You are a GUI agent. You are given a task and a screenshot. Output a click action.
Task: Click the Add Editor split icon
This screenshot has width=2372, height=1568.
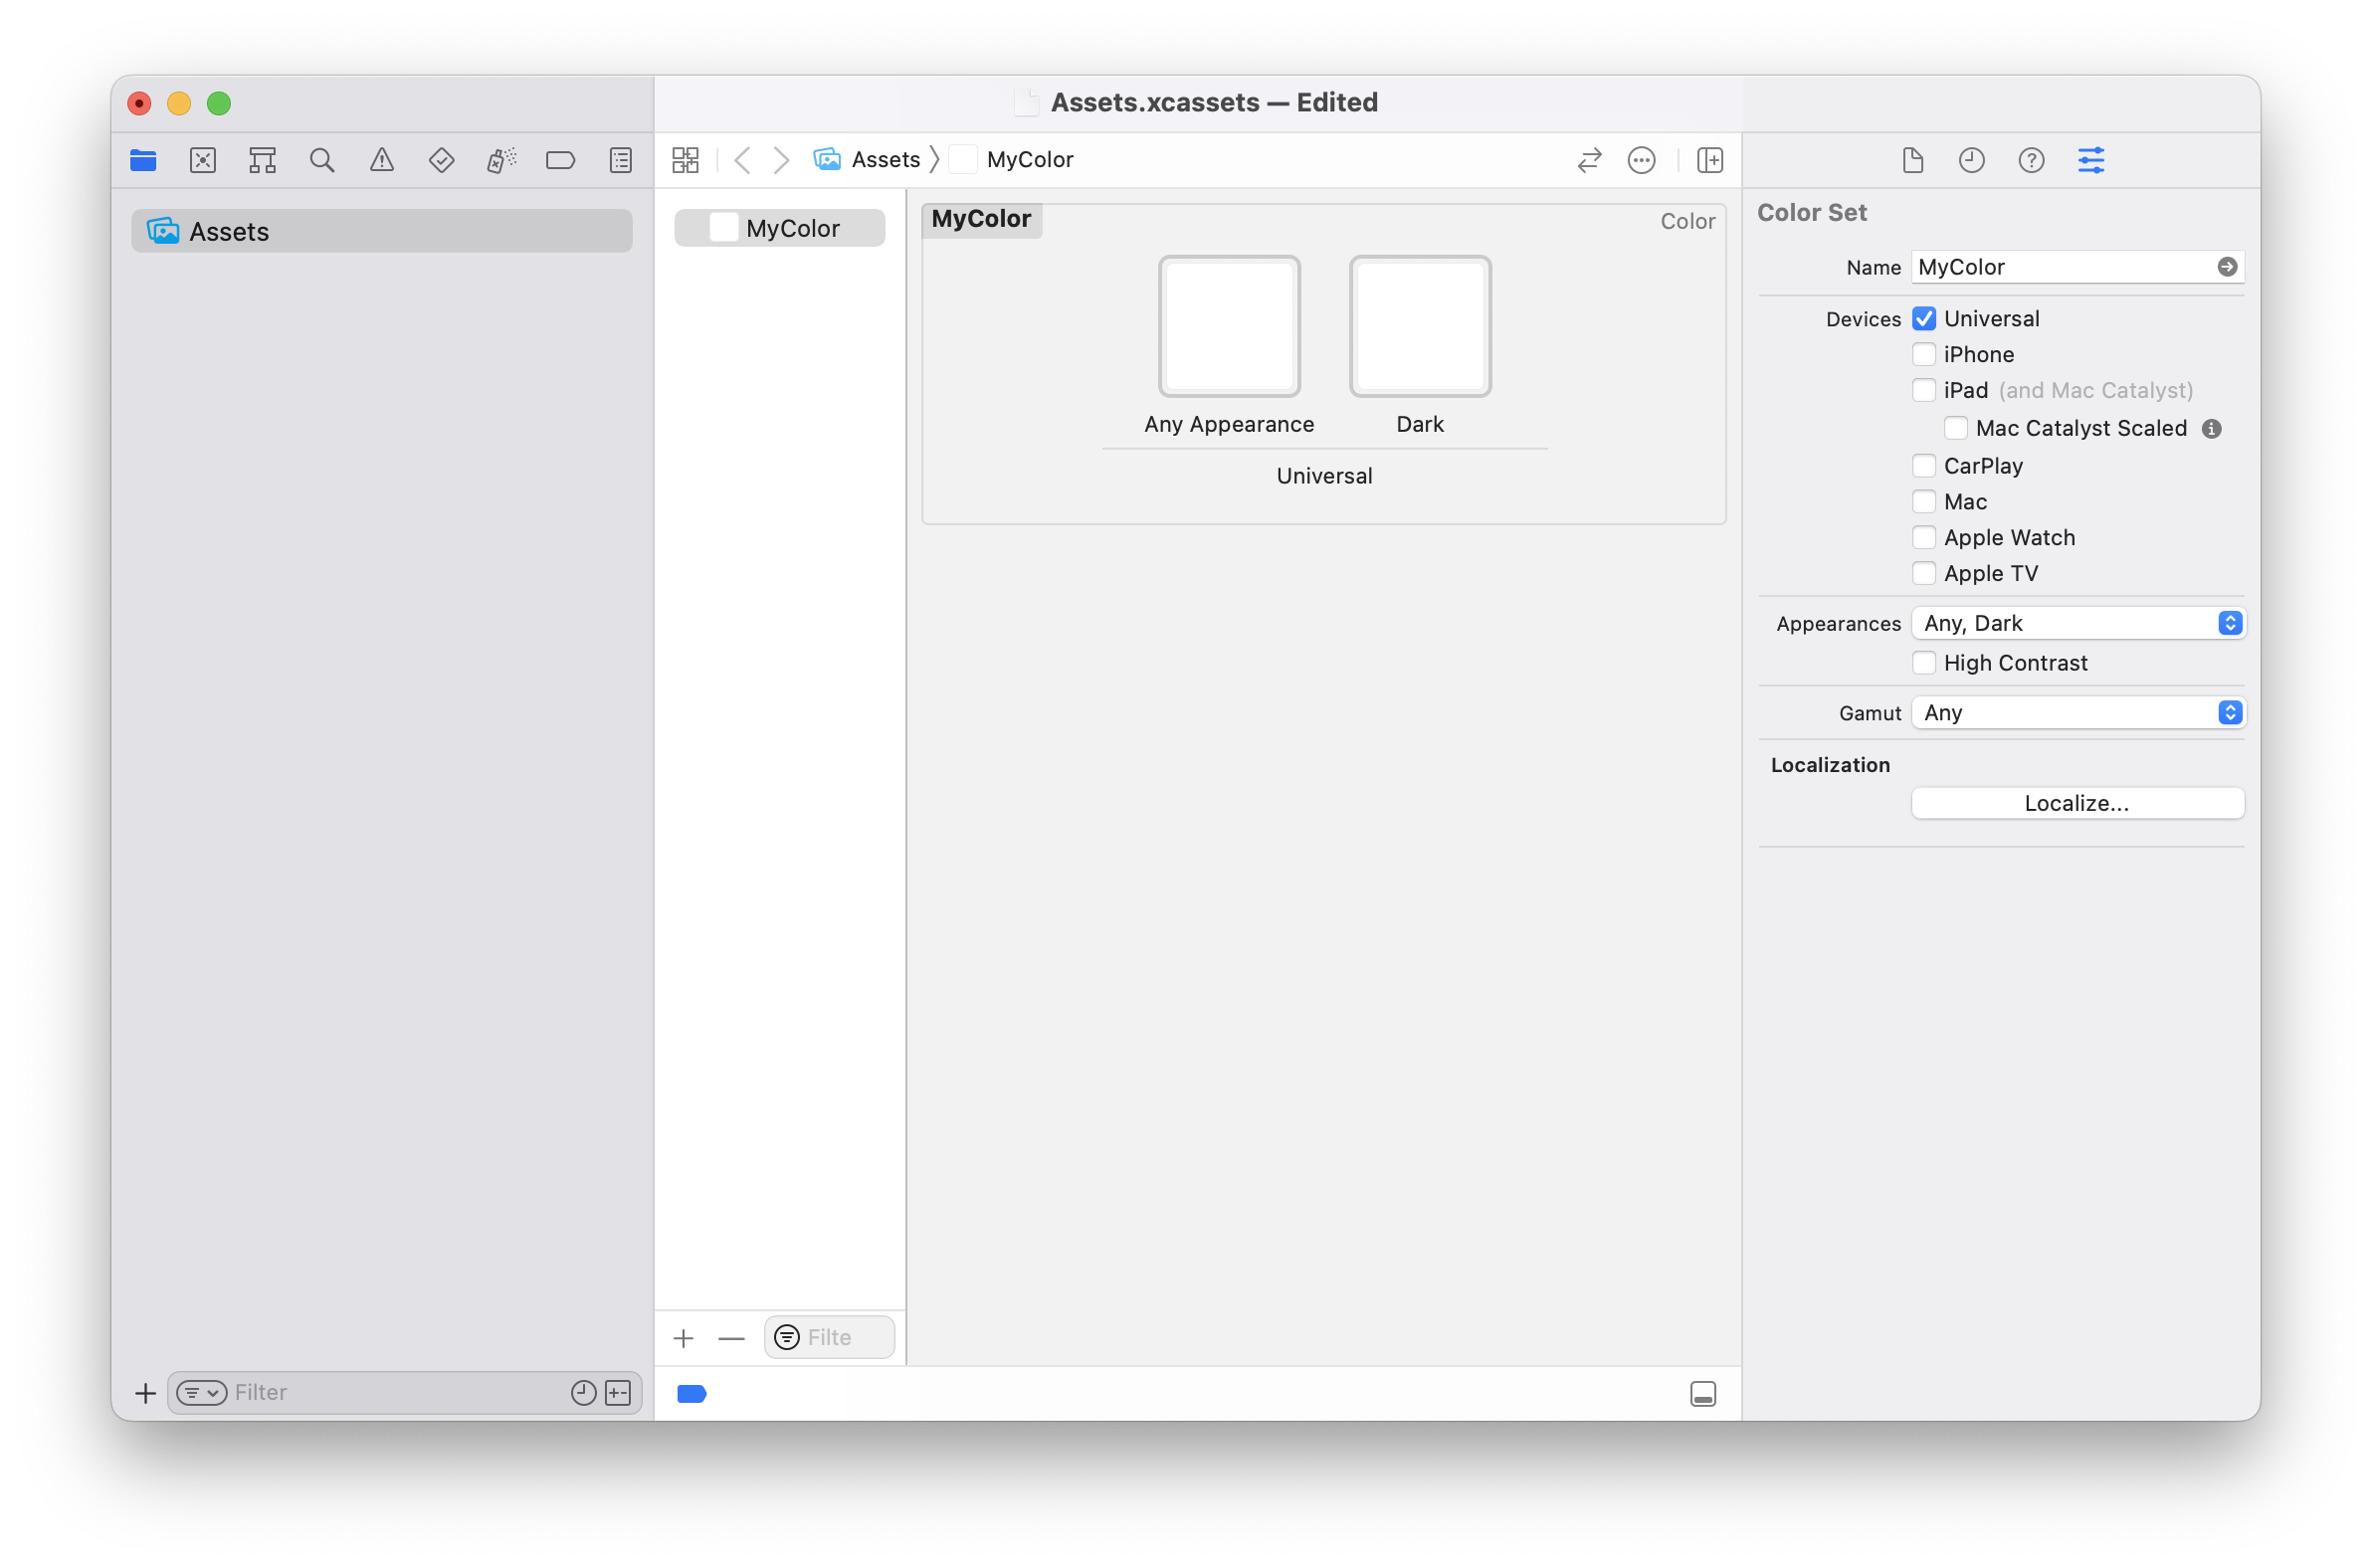point(1709,159)
